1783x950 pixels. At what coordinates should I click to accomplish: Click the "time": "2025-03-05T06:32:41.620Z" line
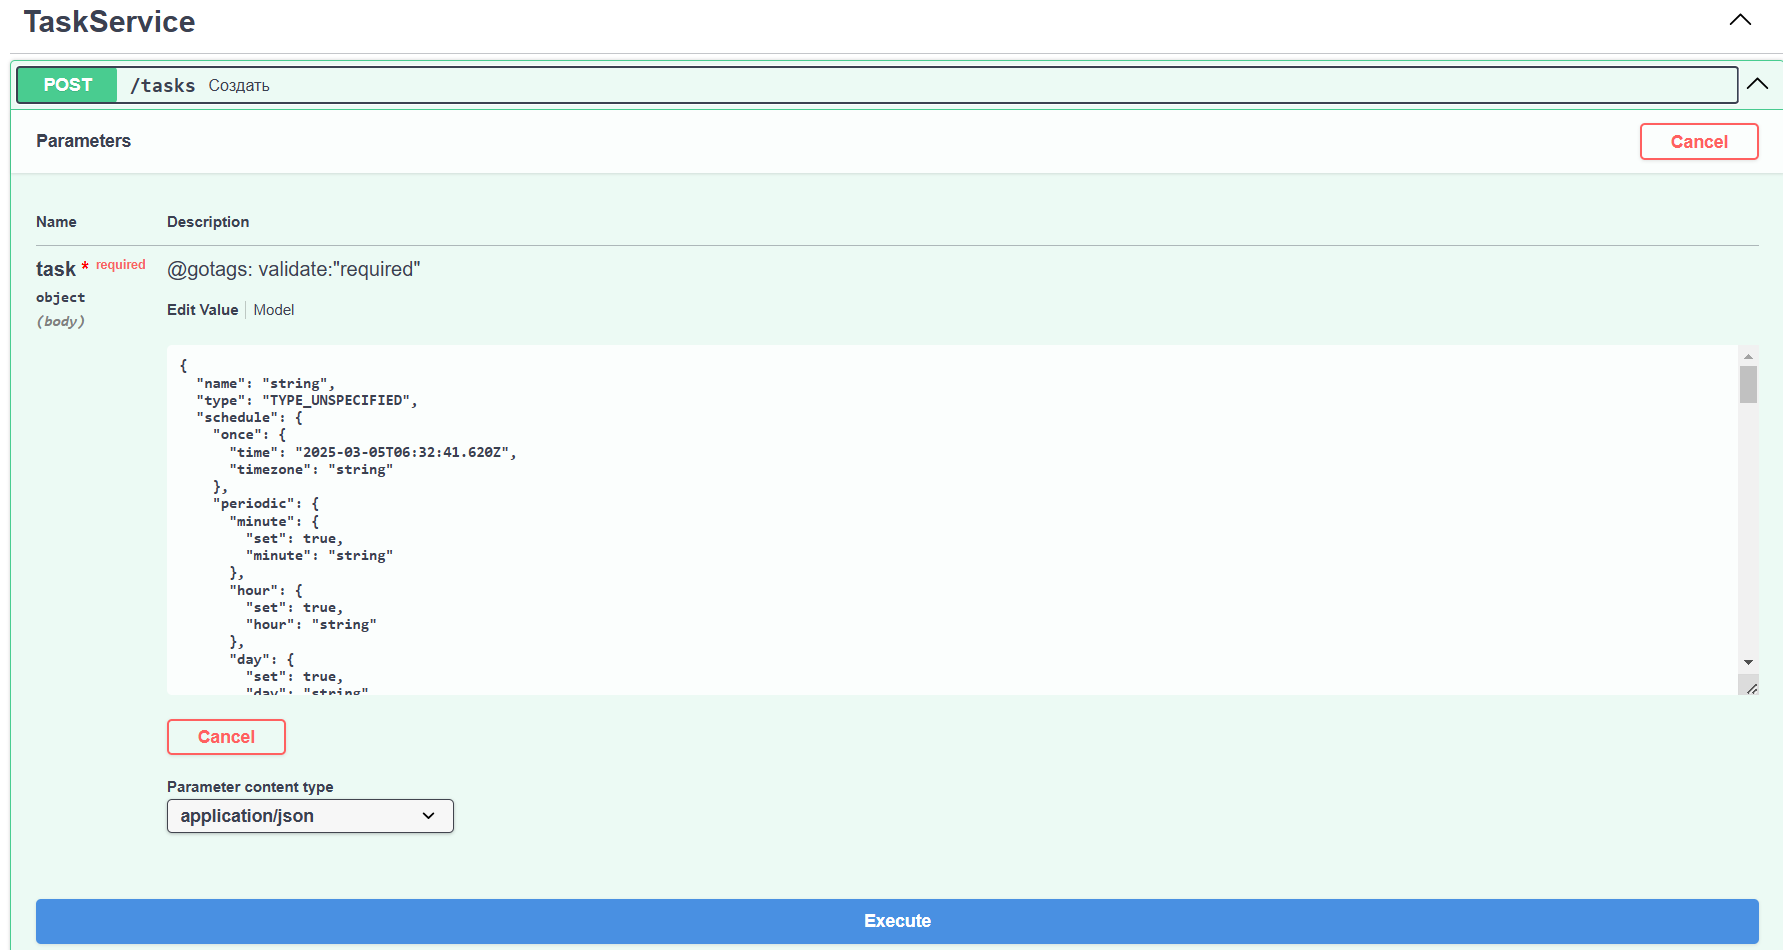(373, 453)
